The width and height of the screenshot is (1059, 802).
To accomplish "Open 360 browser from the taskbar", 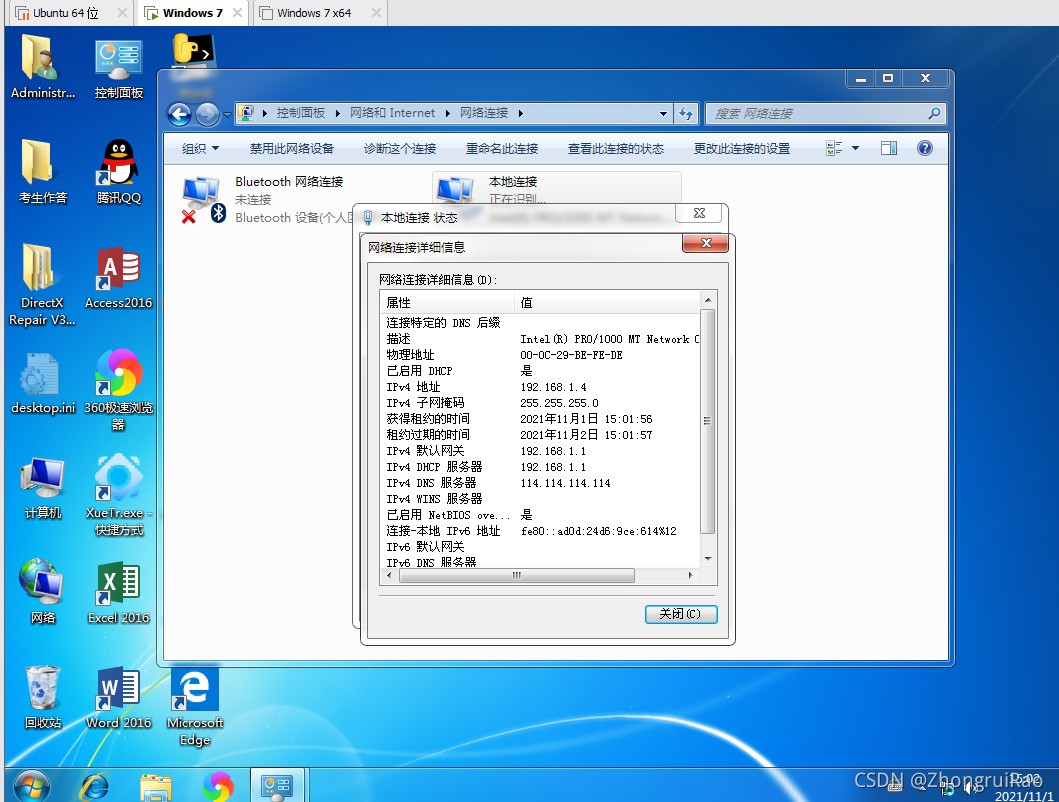I will click(217, 786).
